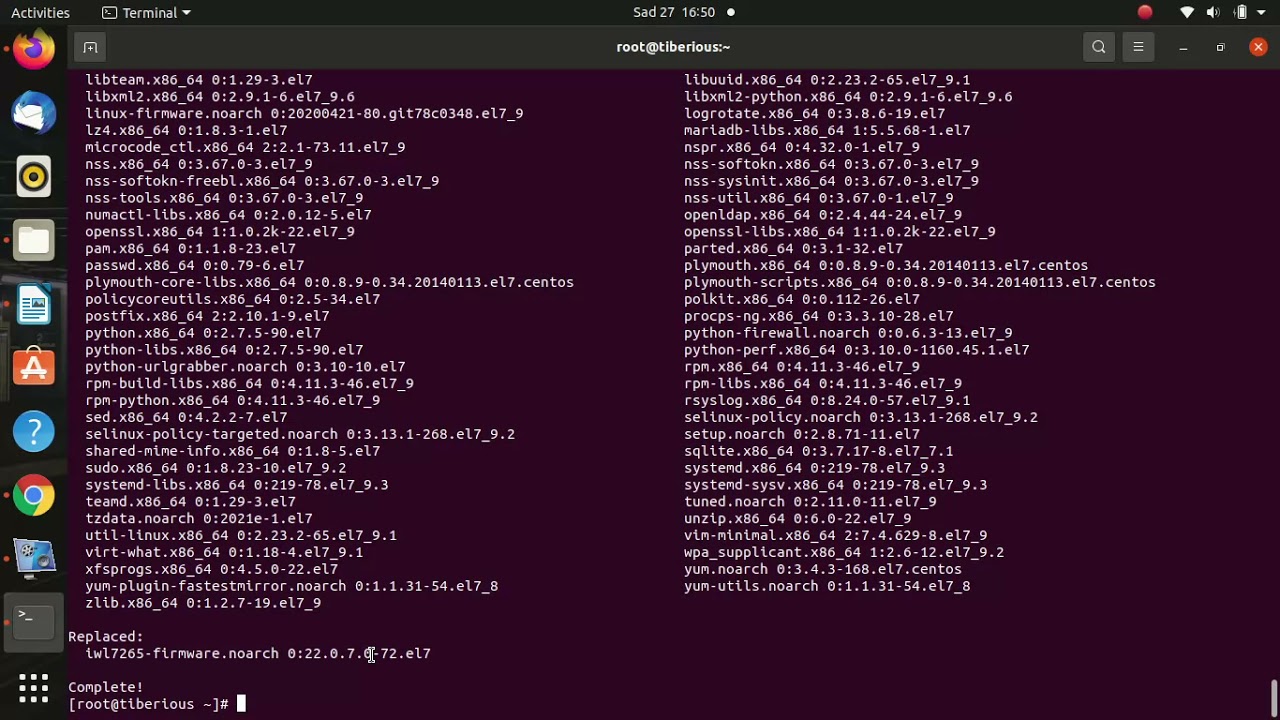1280x720 pixels.
Task: Open the Files manager in dock
Action: coord(33,240)
